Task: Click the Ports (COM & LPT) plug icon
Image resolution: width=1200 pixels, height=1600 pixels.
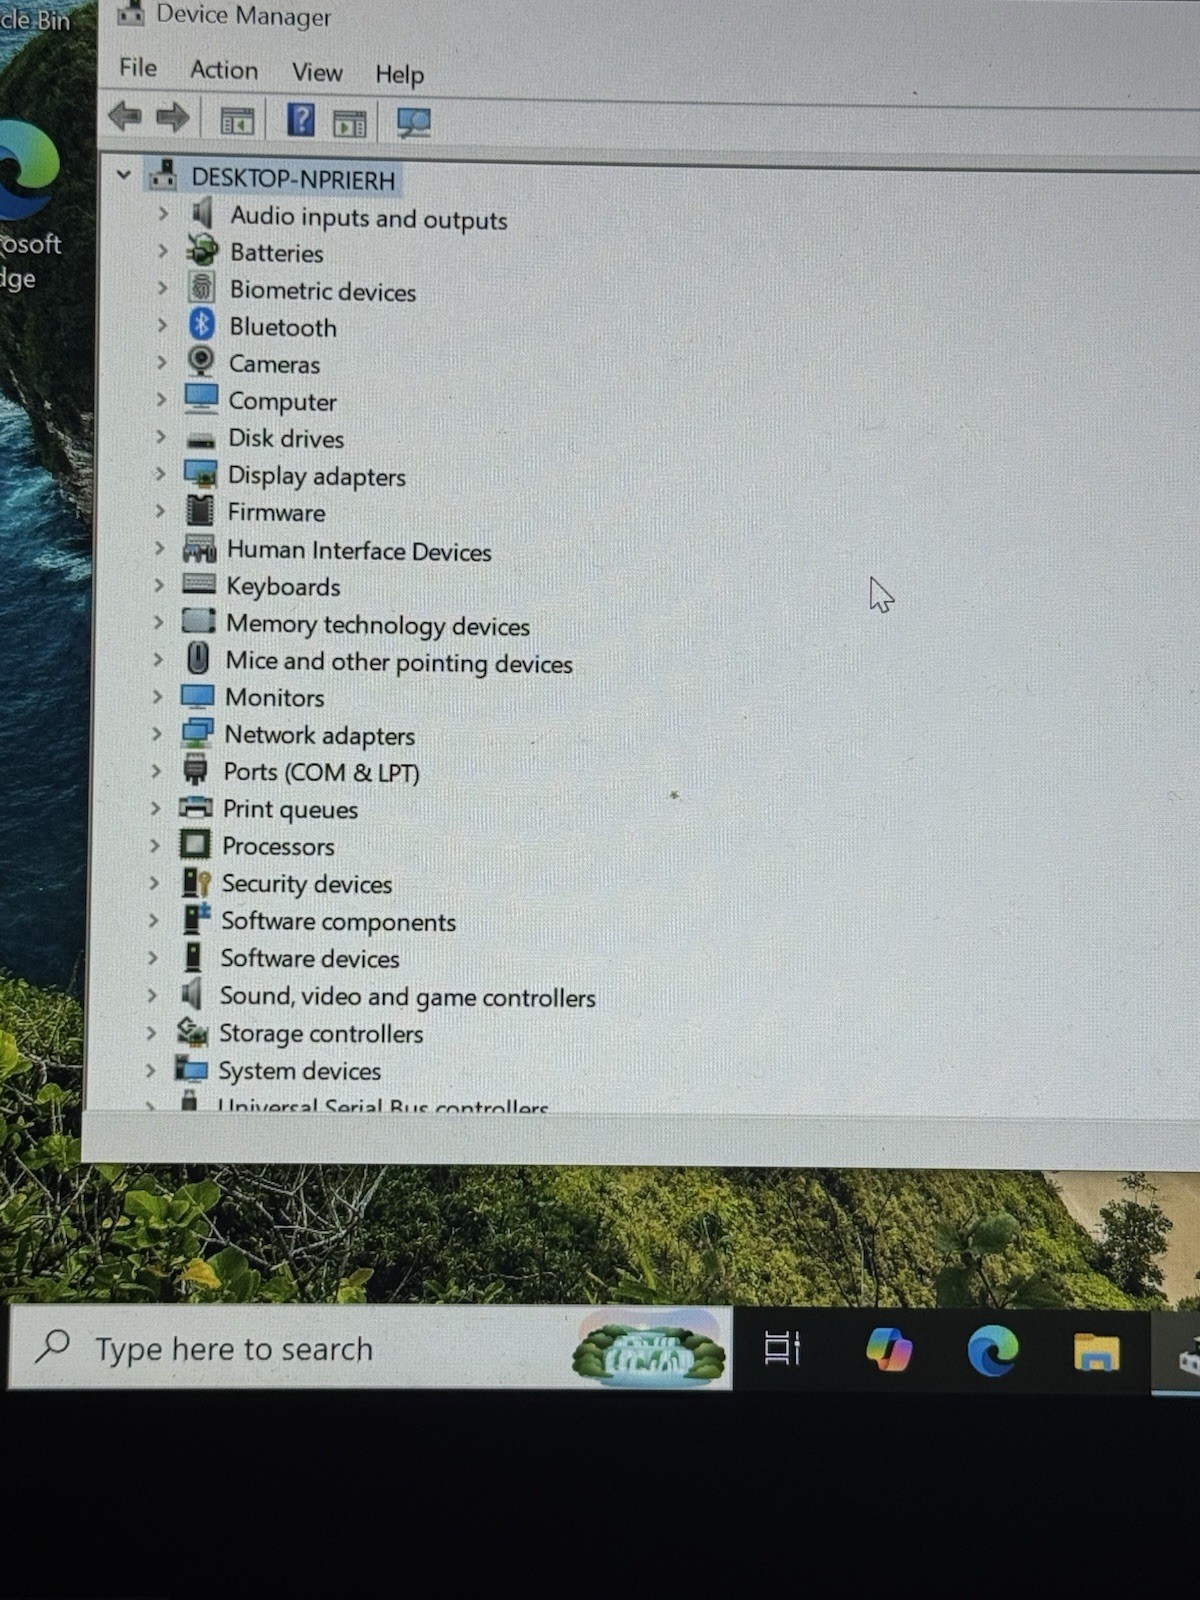Action: click(x=196, y=770)
